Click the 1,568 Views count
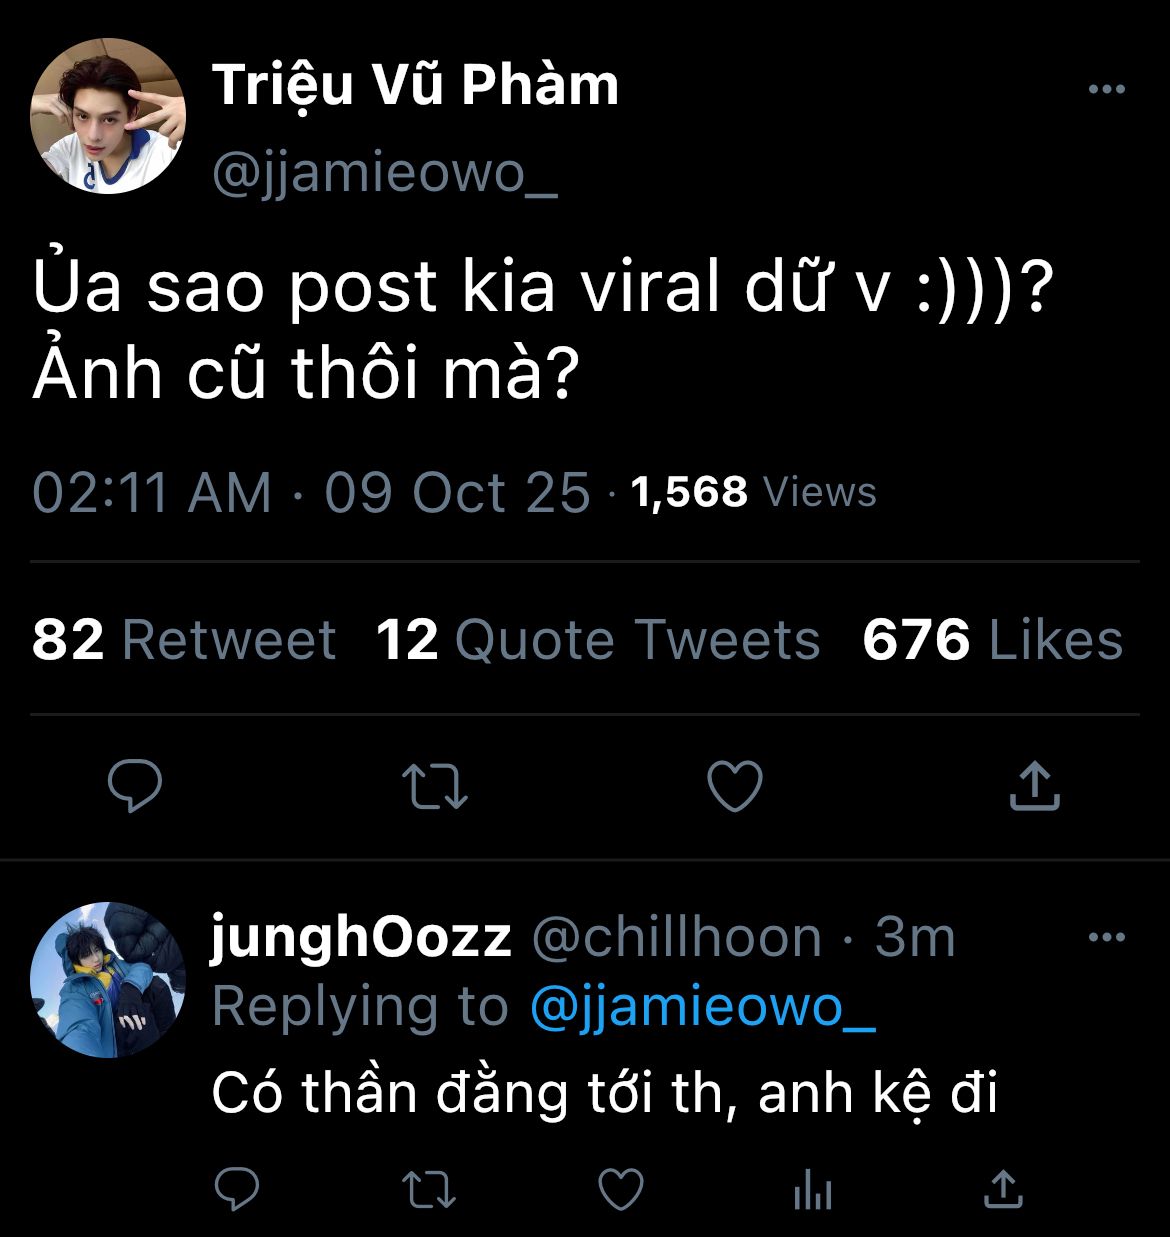The height and width of the screenshot is (1237, 1170). click(753, 492)
